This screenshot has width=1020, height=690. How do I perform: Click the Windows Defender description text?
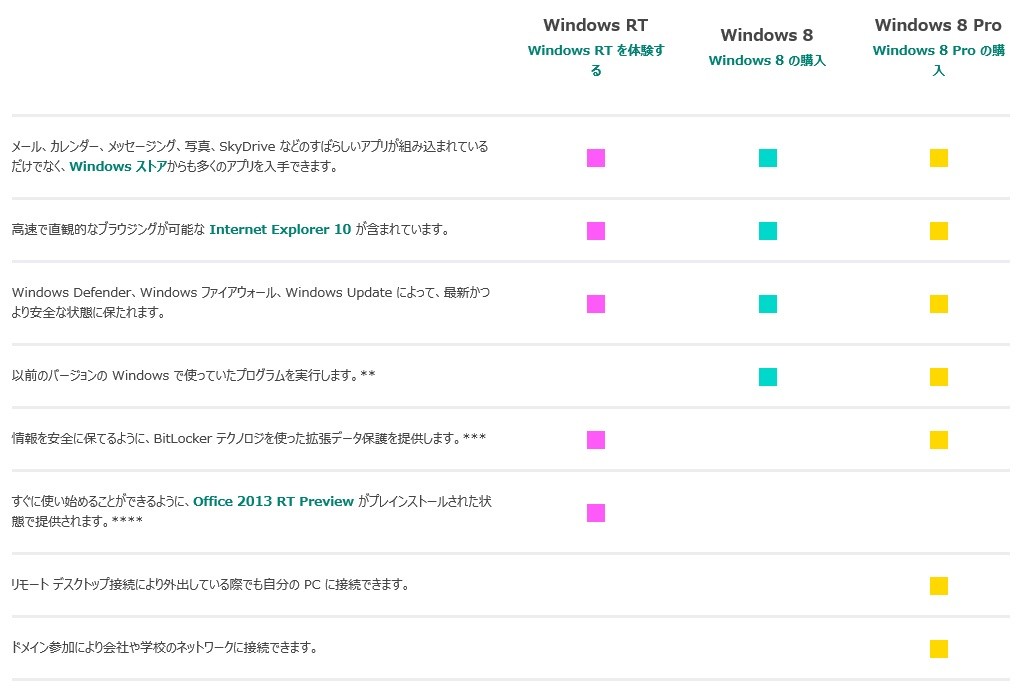point(250,302)
